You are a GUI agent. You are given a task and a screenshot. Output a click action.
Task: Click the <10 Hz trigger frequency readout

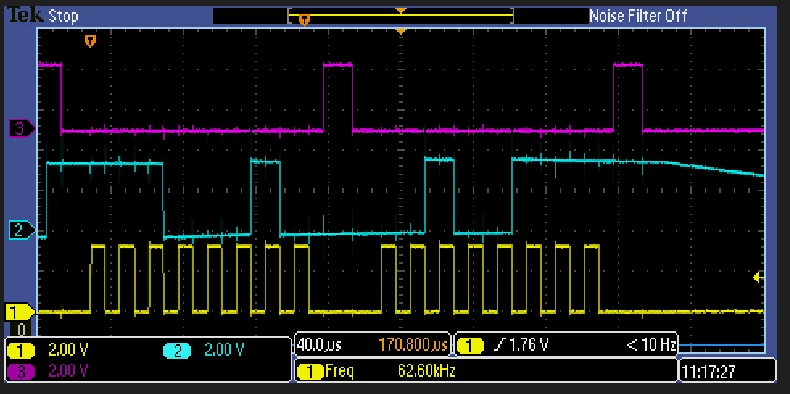point(651,345)
